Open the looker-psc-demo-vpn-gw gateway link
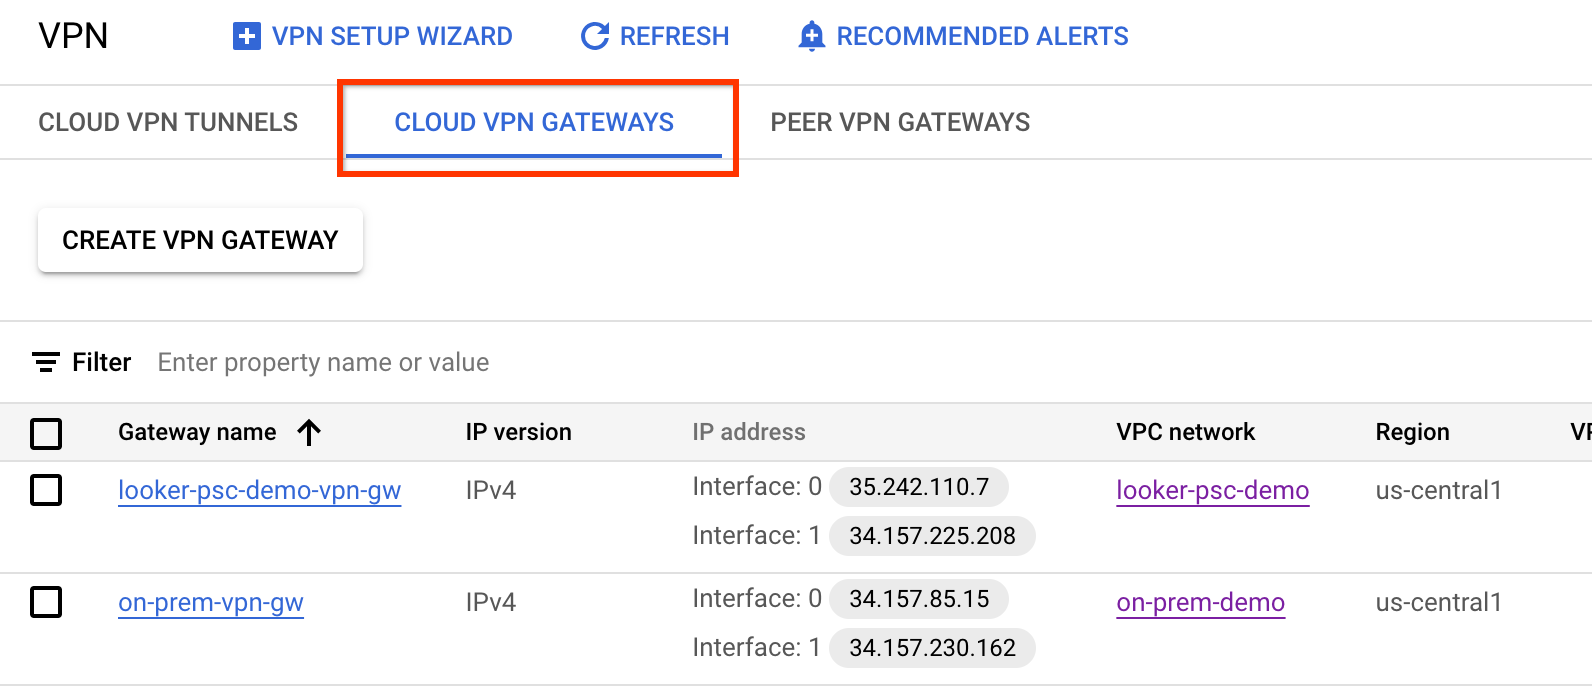The image size is (1592, 690). click(259, 490)
